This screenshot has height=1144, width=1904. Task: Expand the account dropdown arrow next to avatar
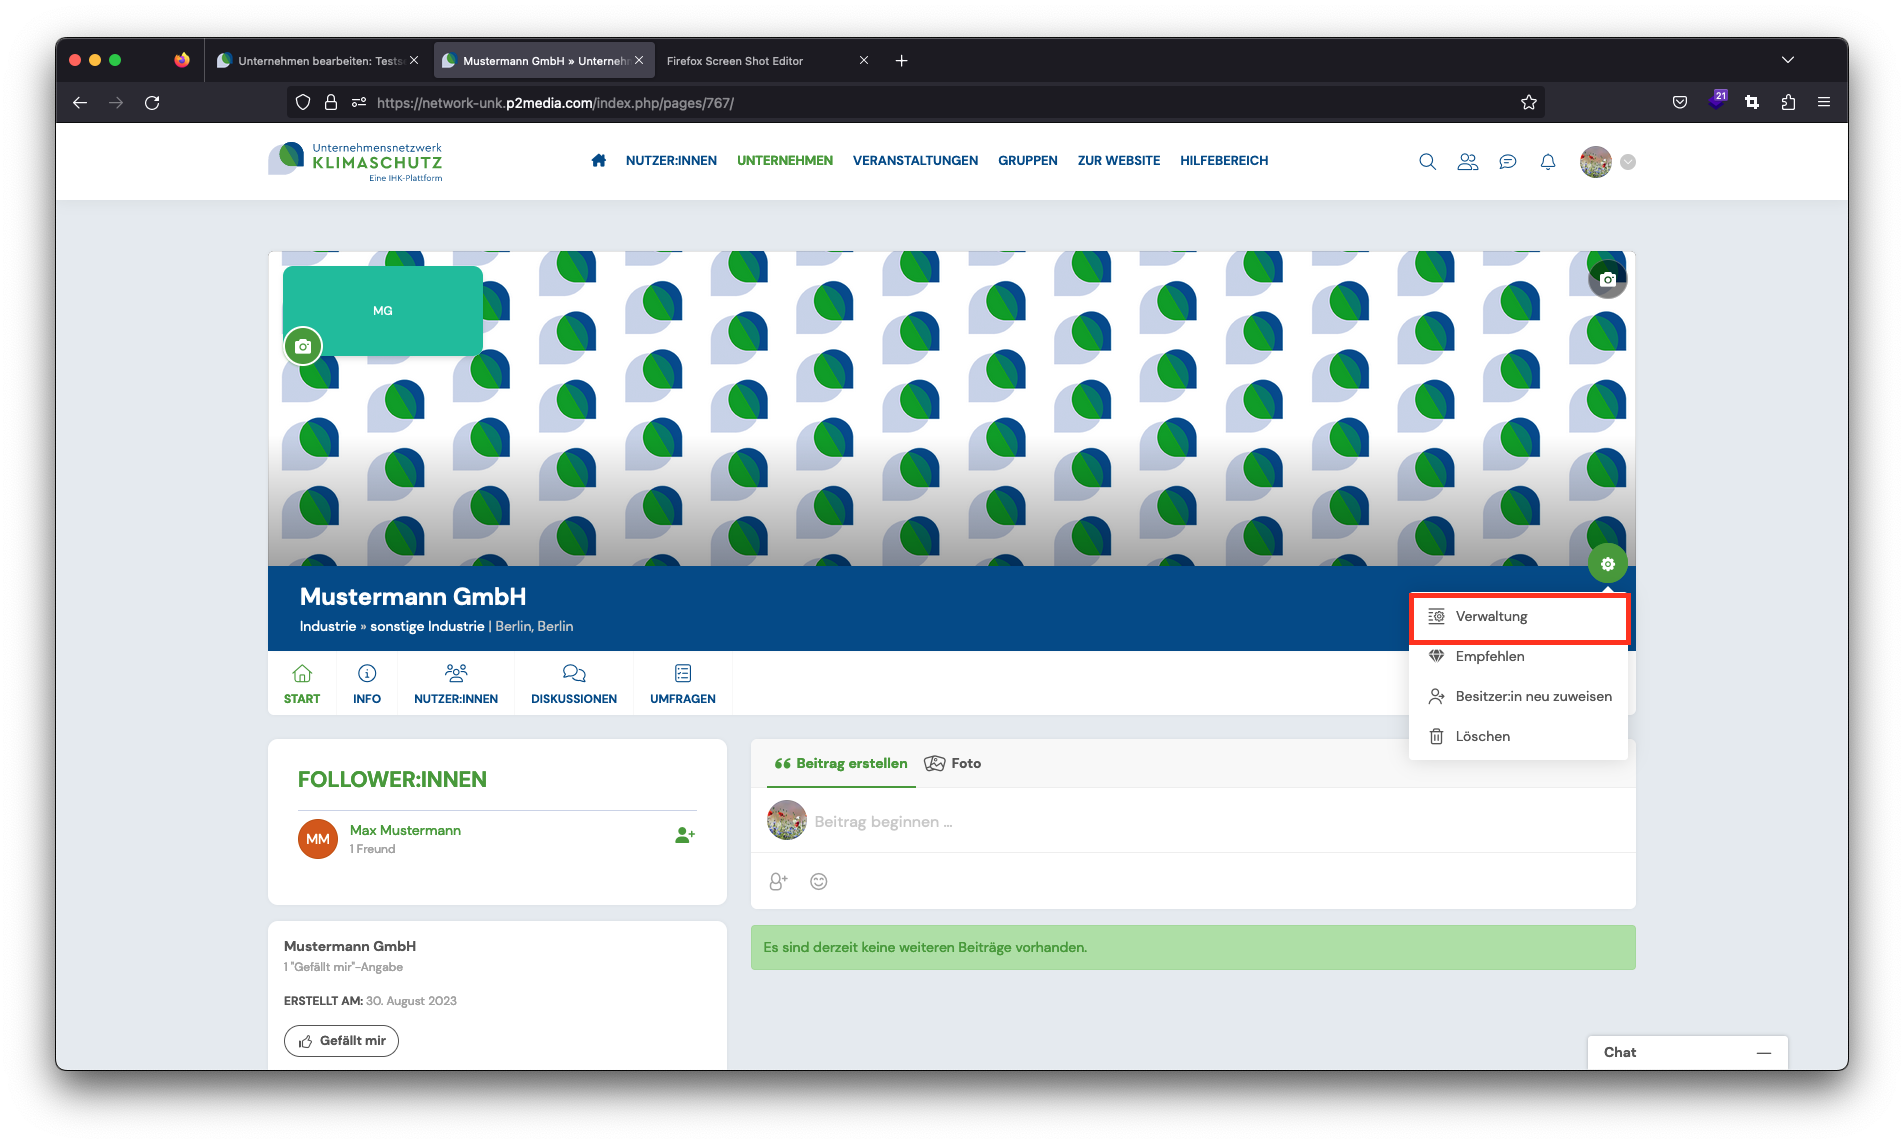[1628, 162]
